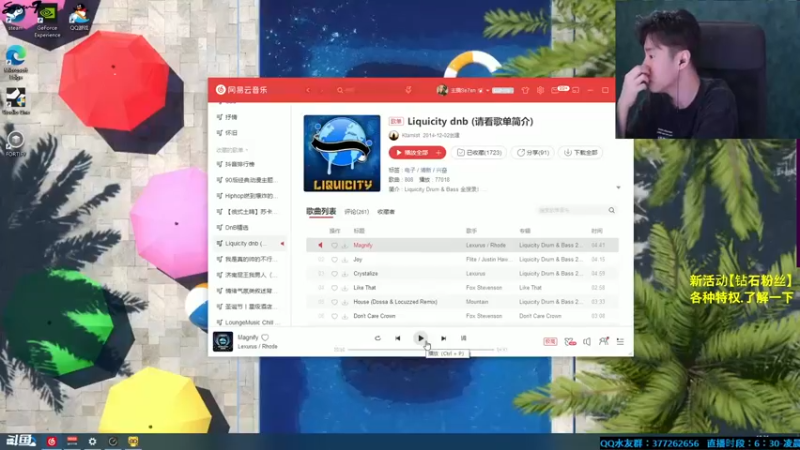Open the playlist creator Klamist link
The height and width of the screenshot is (450, 800).
411,135
